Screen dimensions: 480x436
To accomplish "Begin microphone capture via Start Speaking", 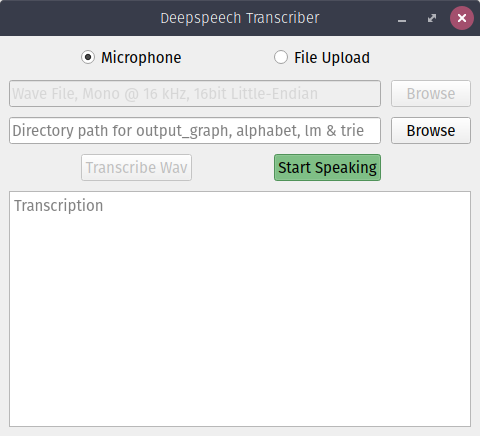I will (327, 167).
